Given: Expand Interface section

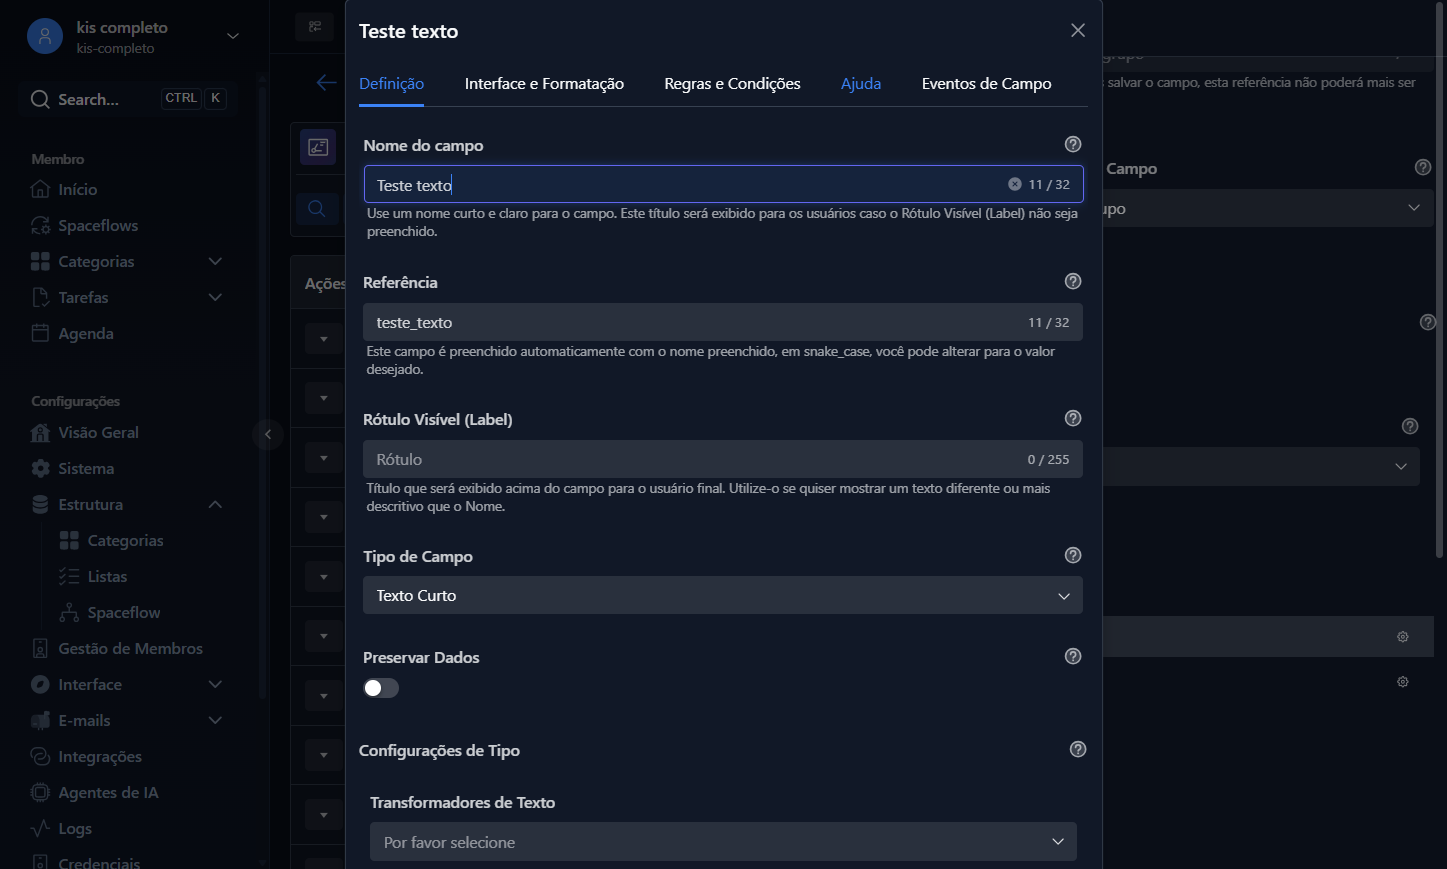Looking at the screenshot, I should coord(215,684).
